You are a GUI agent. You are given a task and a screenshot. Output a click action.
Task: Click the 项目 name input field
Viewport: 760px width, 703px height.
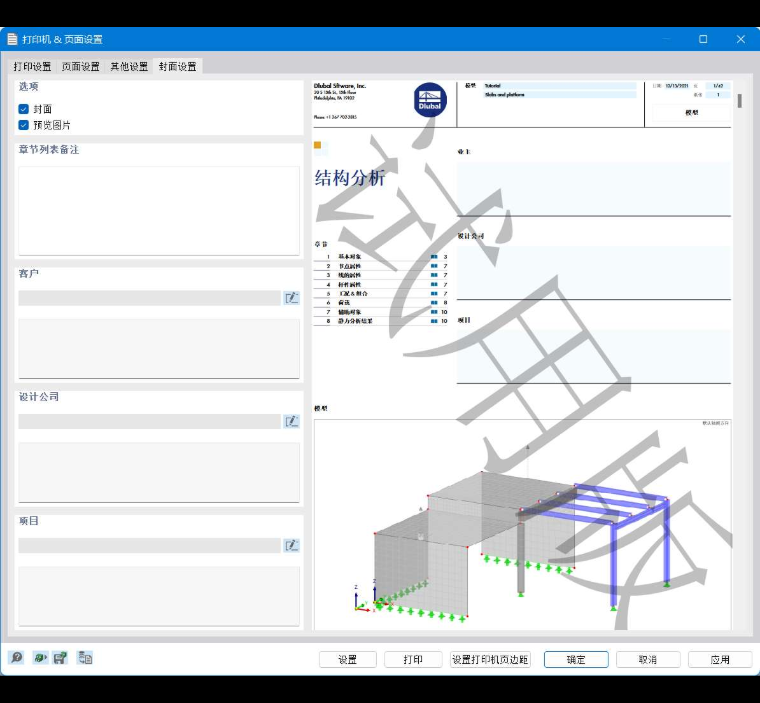coord(149,545)
